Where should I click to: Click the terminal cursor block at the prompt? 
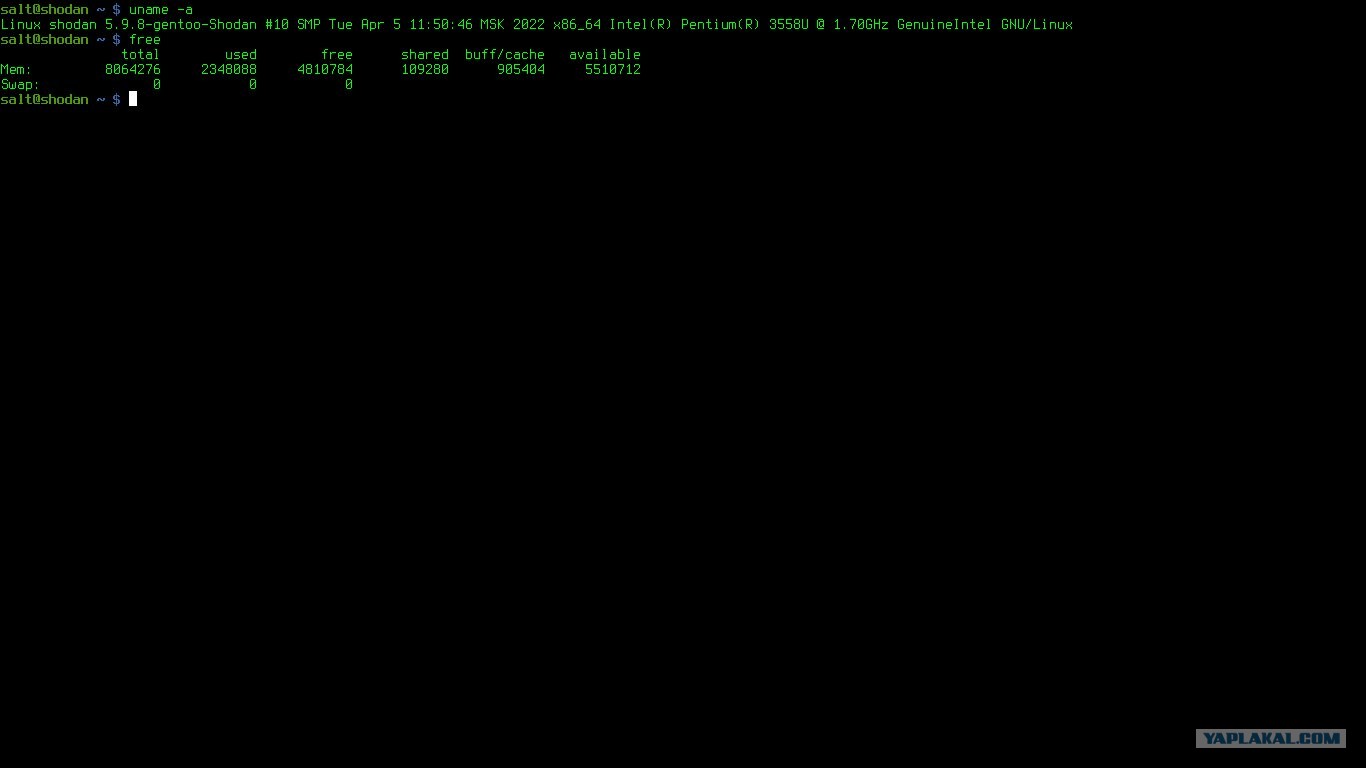pos(133,99)
